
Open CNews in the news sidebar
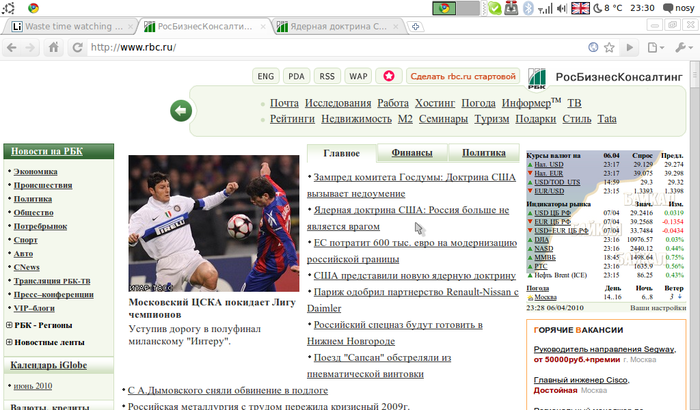(x=26, y=267)
